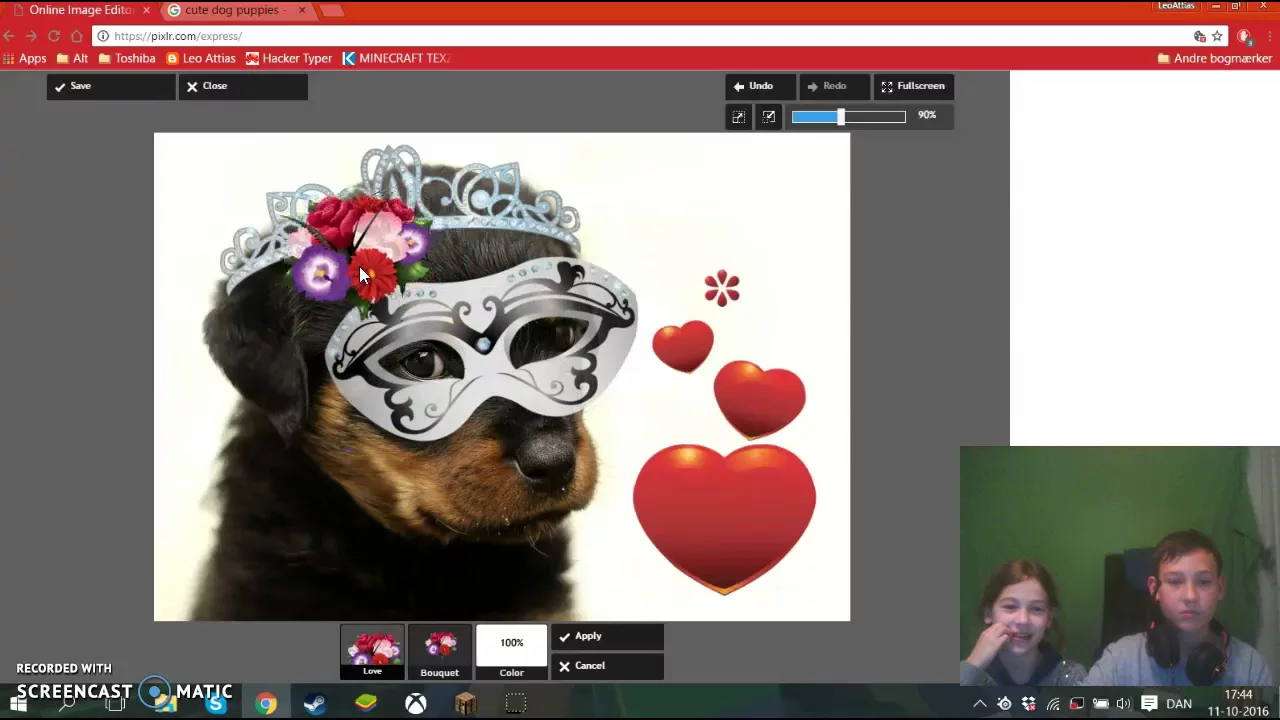Open the Toshiba bookmarks folder

126,58
